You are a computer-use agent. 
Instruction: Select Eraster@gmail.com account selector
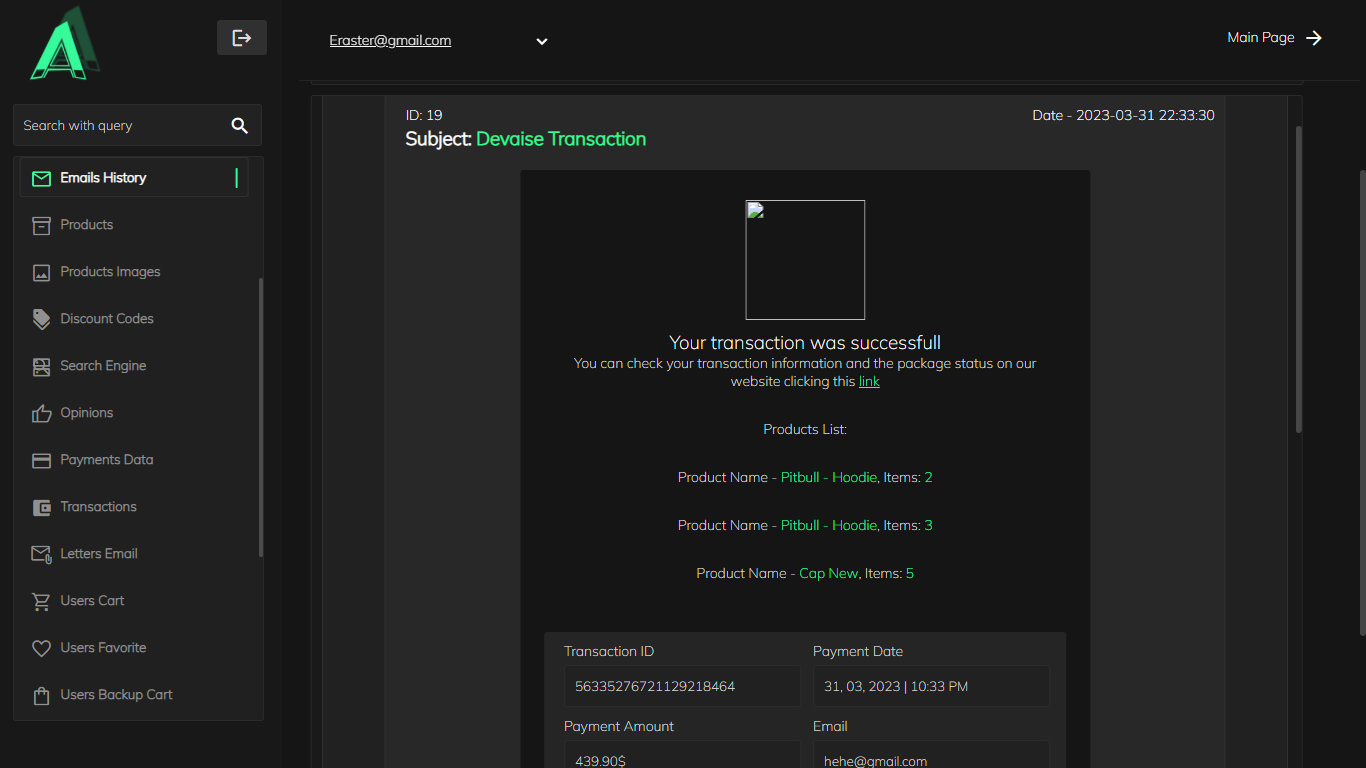click(x=390, y=41)
